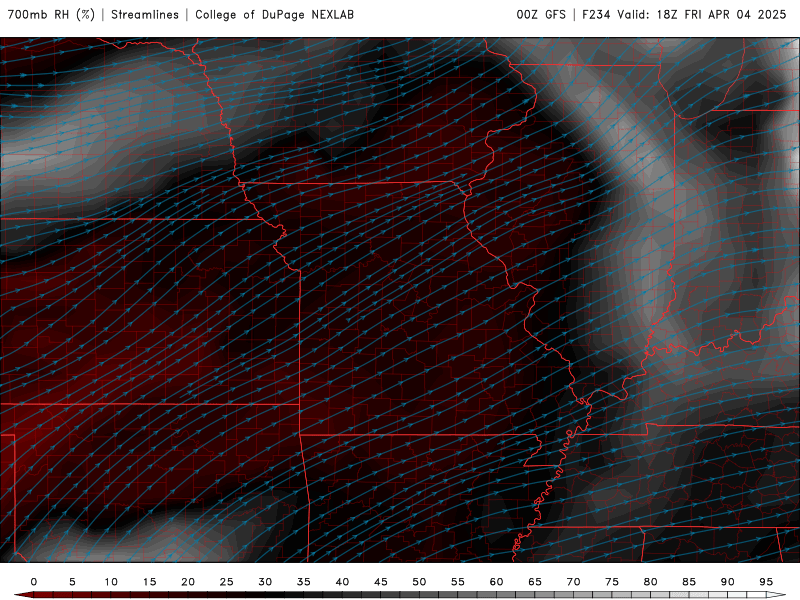Click the gray colorbar segment below label 65
The image size is (800, 600).
544,595
